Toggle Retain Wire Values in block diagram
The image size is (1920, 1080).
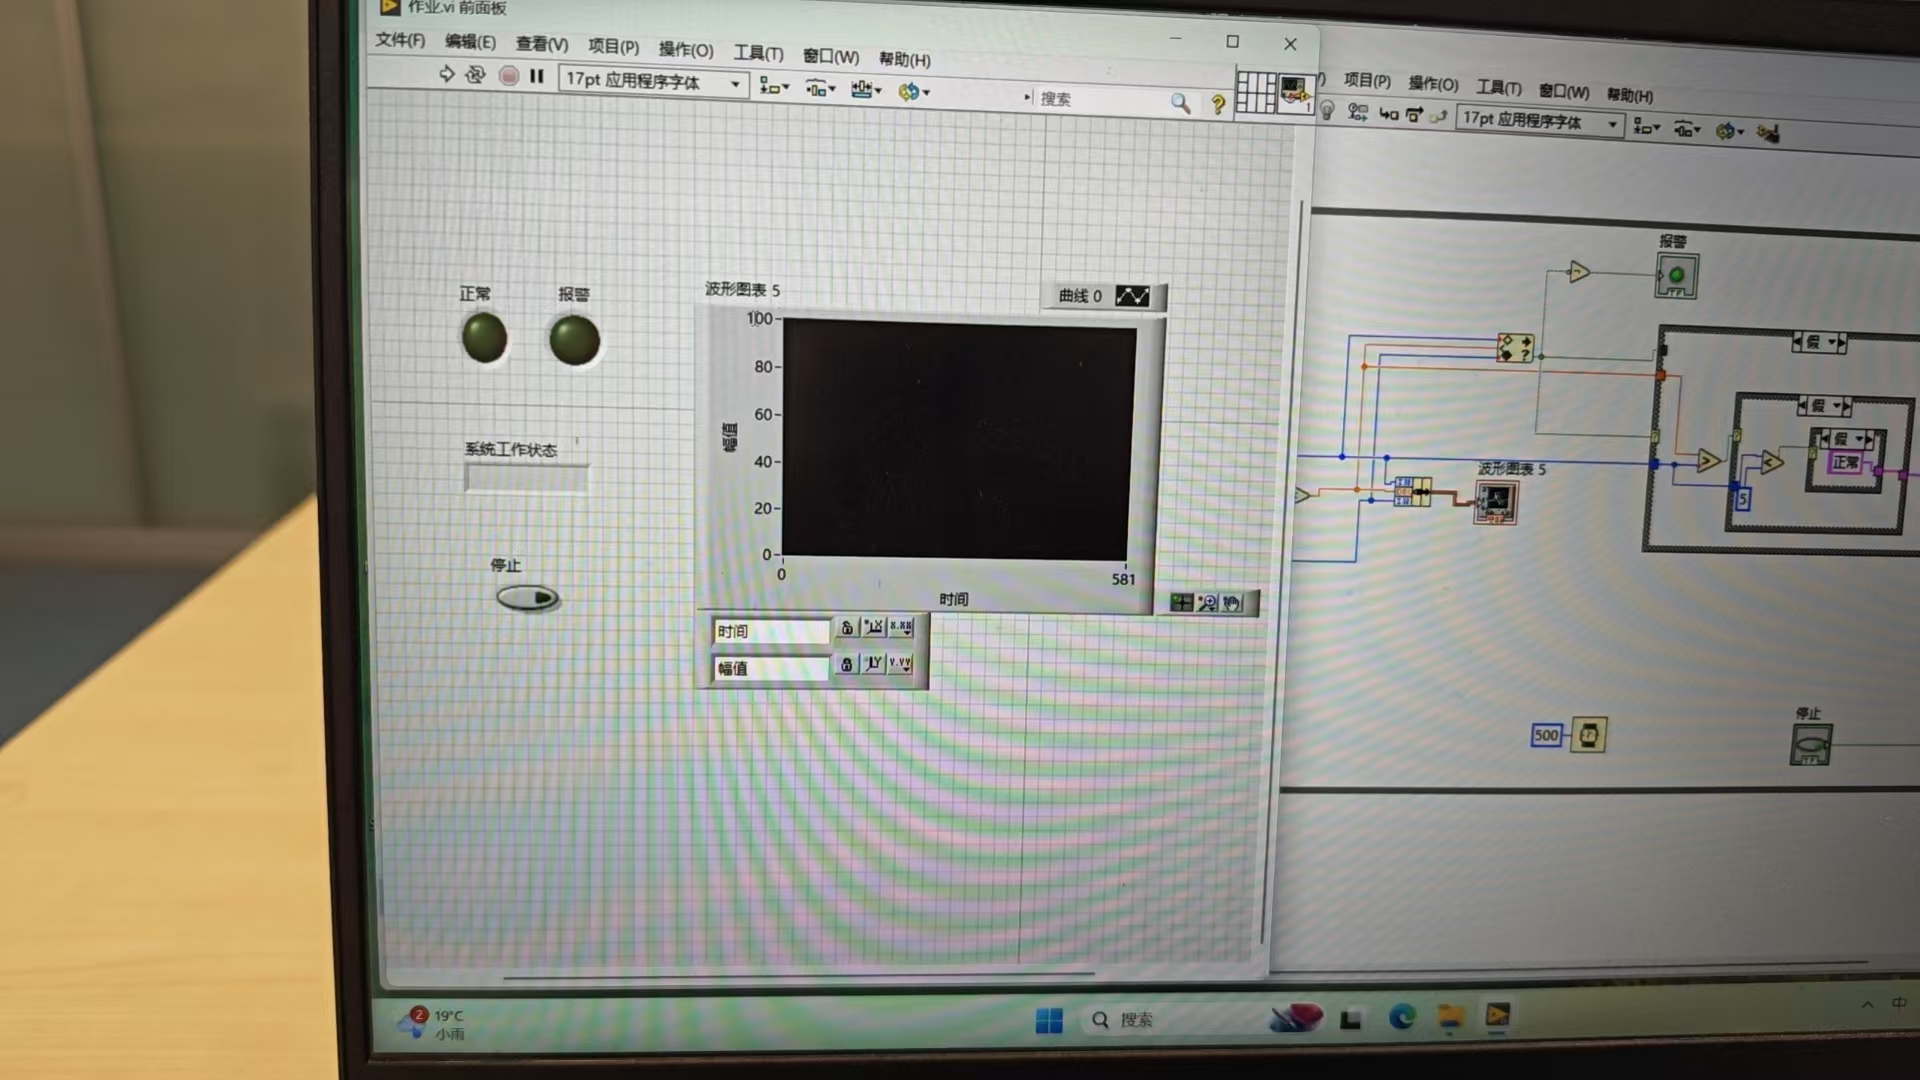point(1358,113)
